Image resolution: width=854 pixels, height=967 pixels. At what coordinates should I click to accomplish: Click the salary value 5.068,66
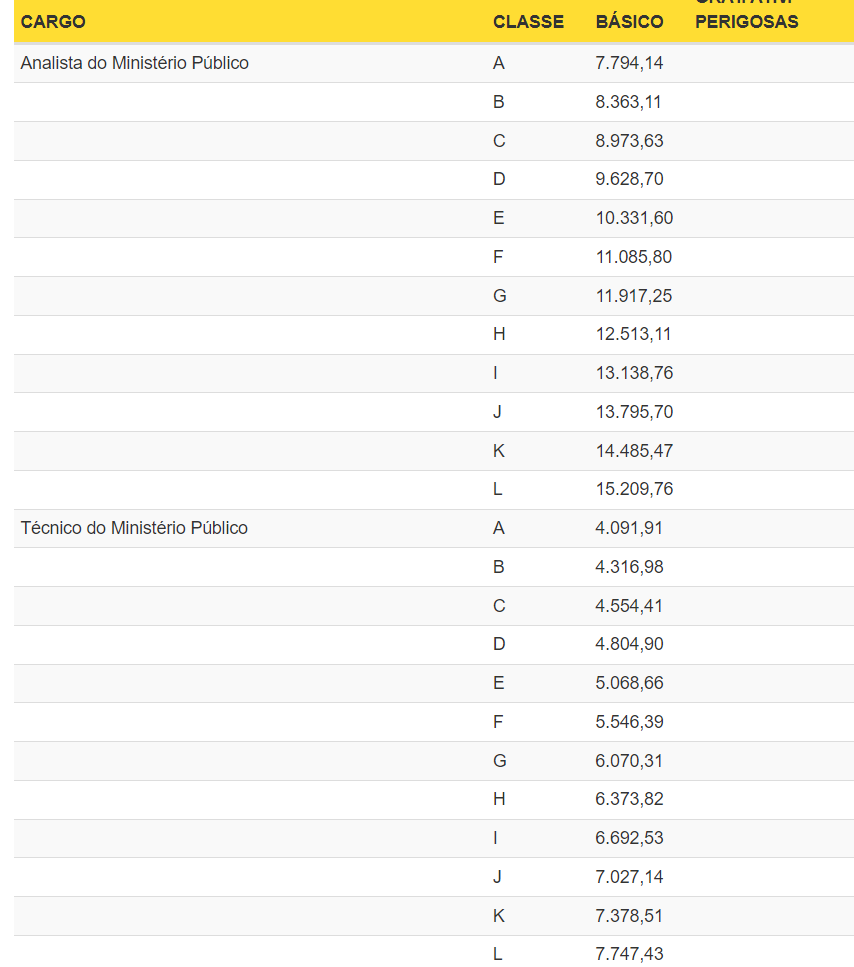click(629, 683)
